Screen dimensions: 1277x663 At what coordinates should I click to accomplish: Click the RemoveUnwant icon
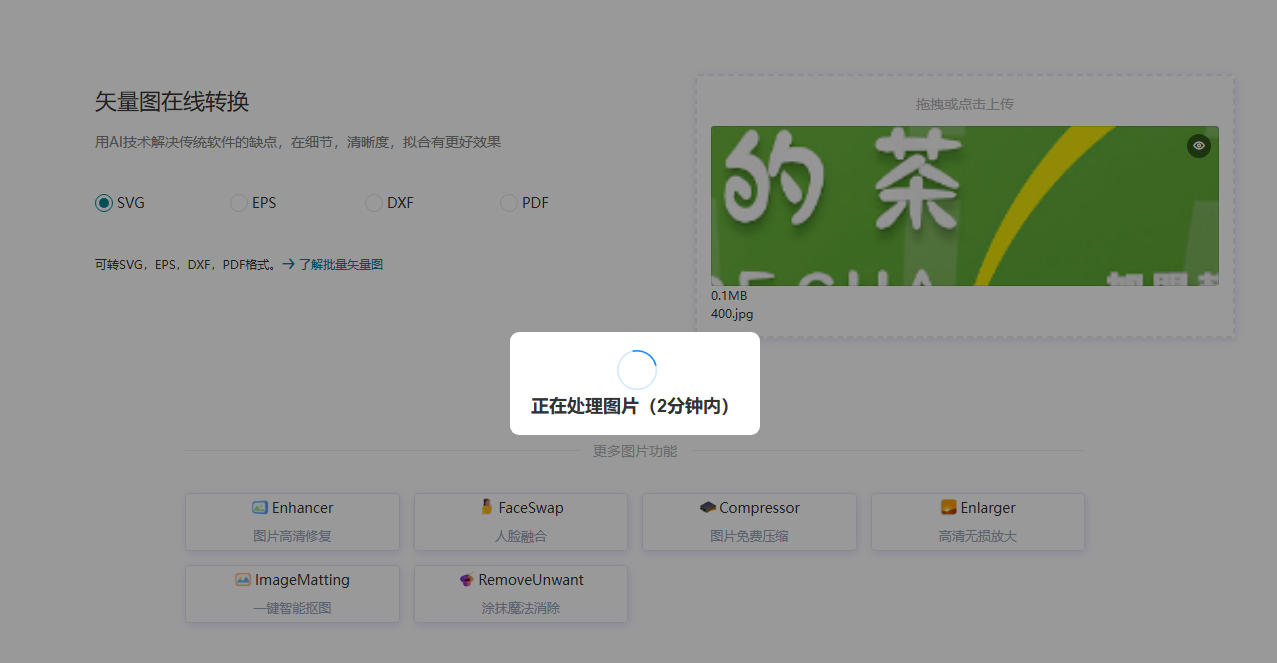[466, 580]
